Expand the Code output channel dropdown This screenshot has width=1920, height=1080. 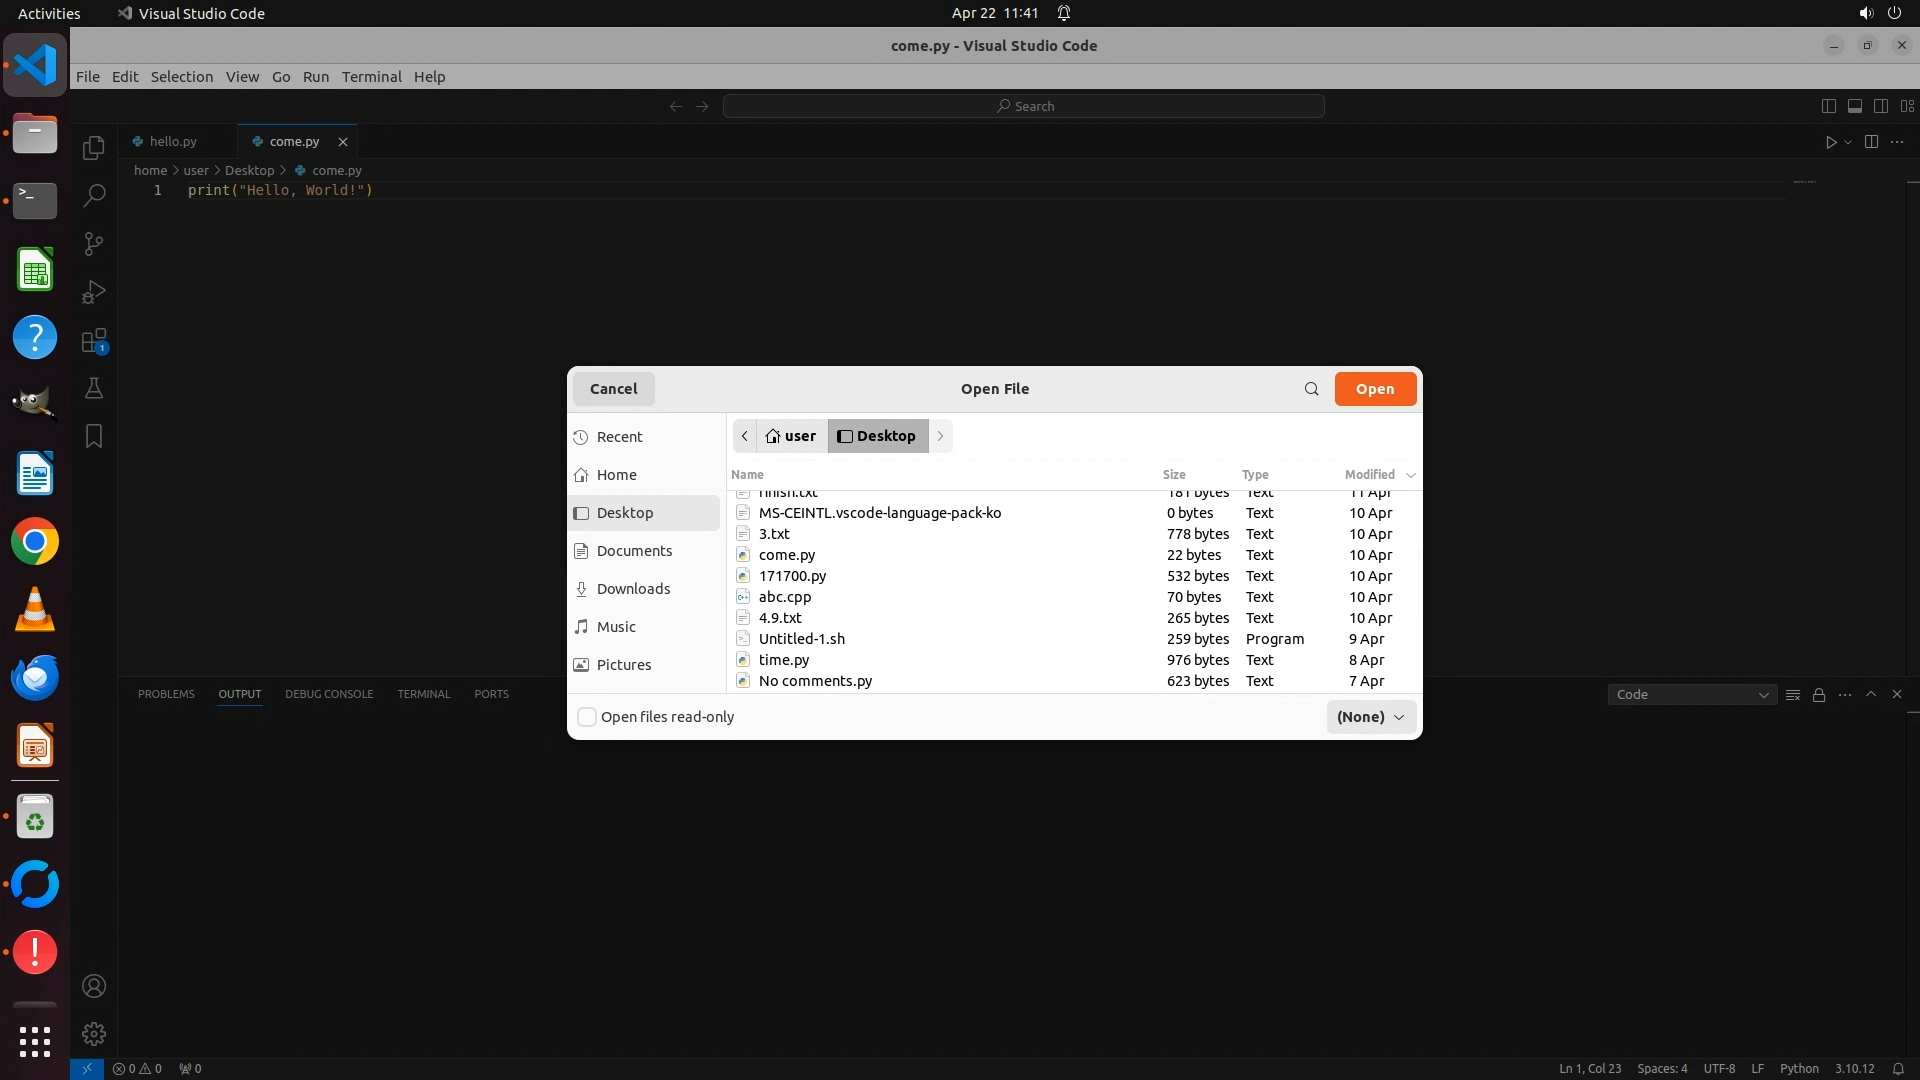1691,695
